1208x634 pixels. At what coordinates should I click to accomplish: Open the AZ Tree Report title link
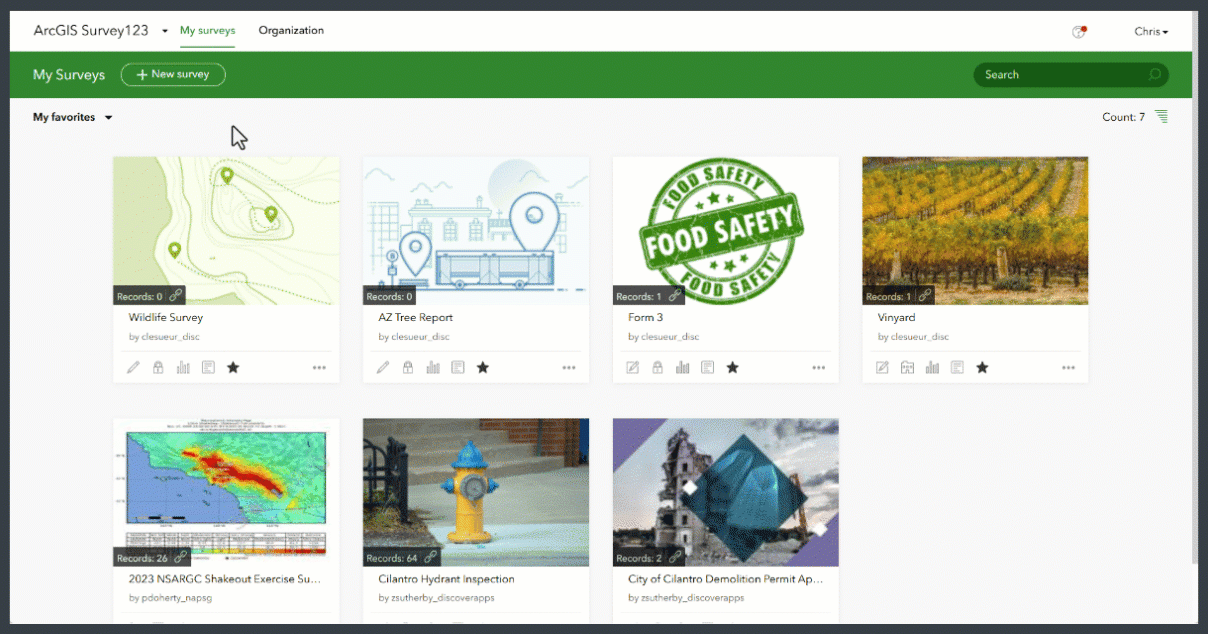(x=416, y=318)
